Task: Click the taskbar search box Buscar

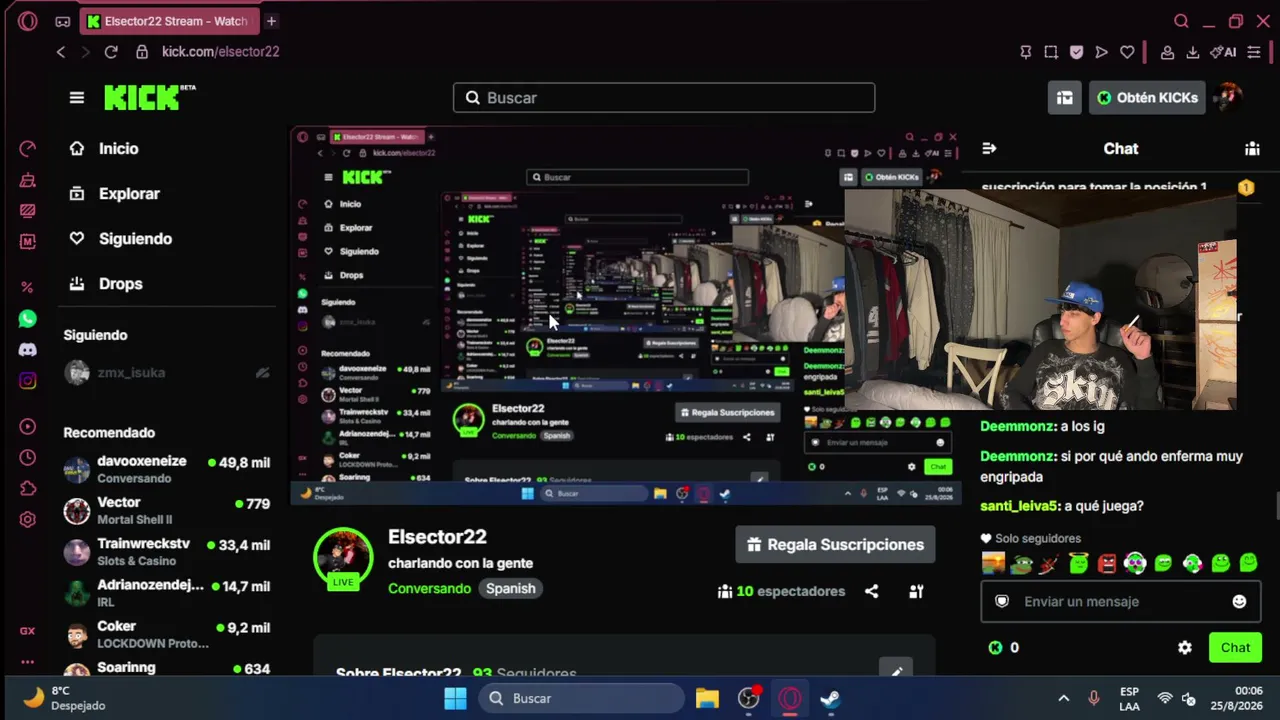Action: pos(581,698)
